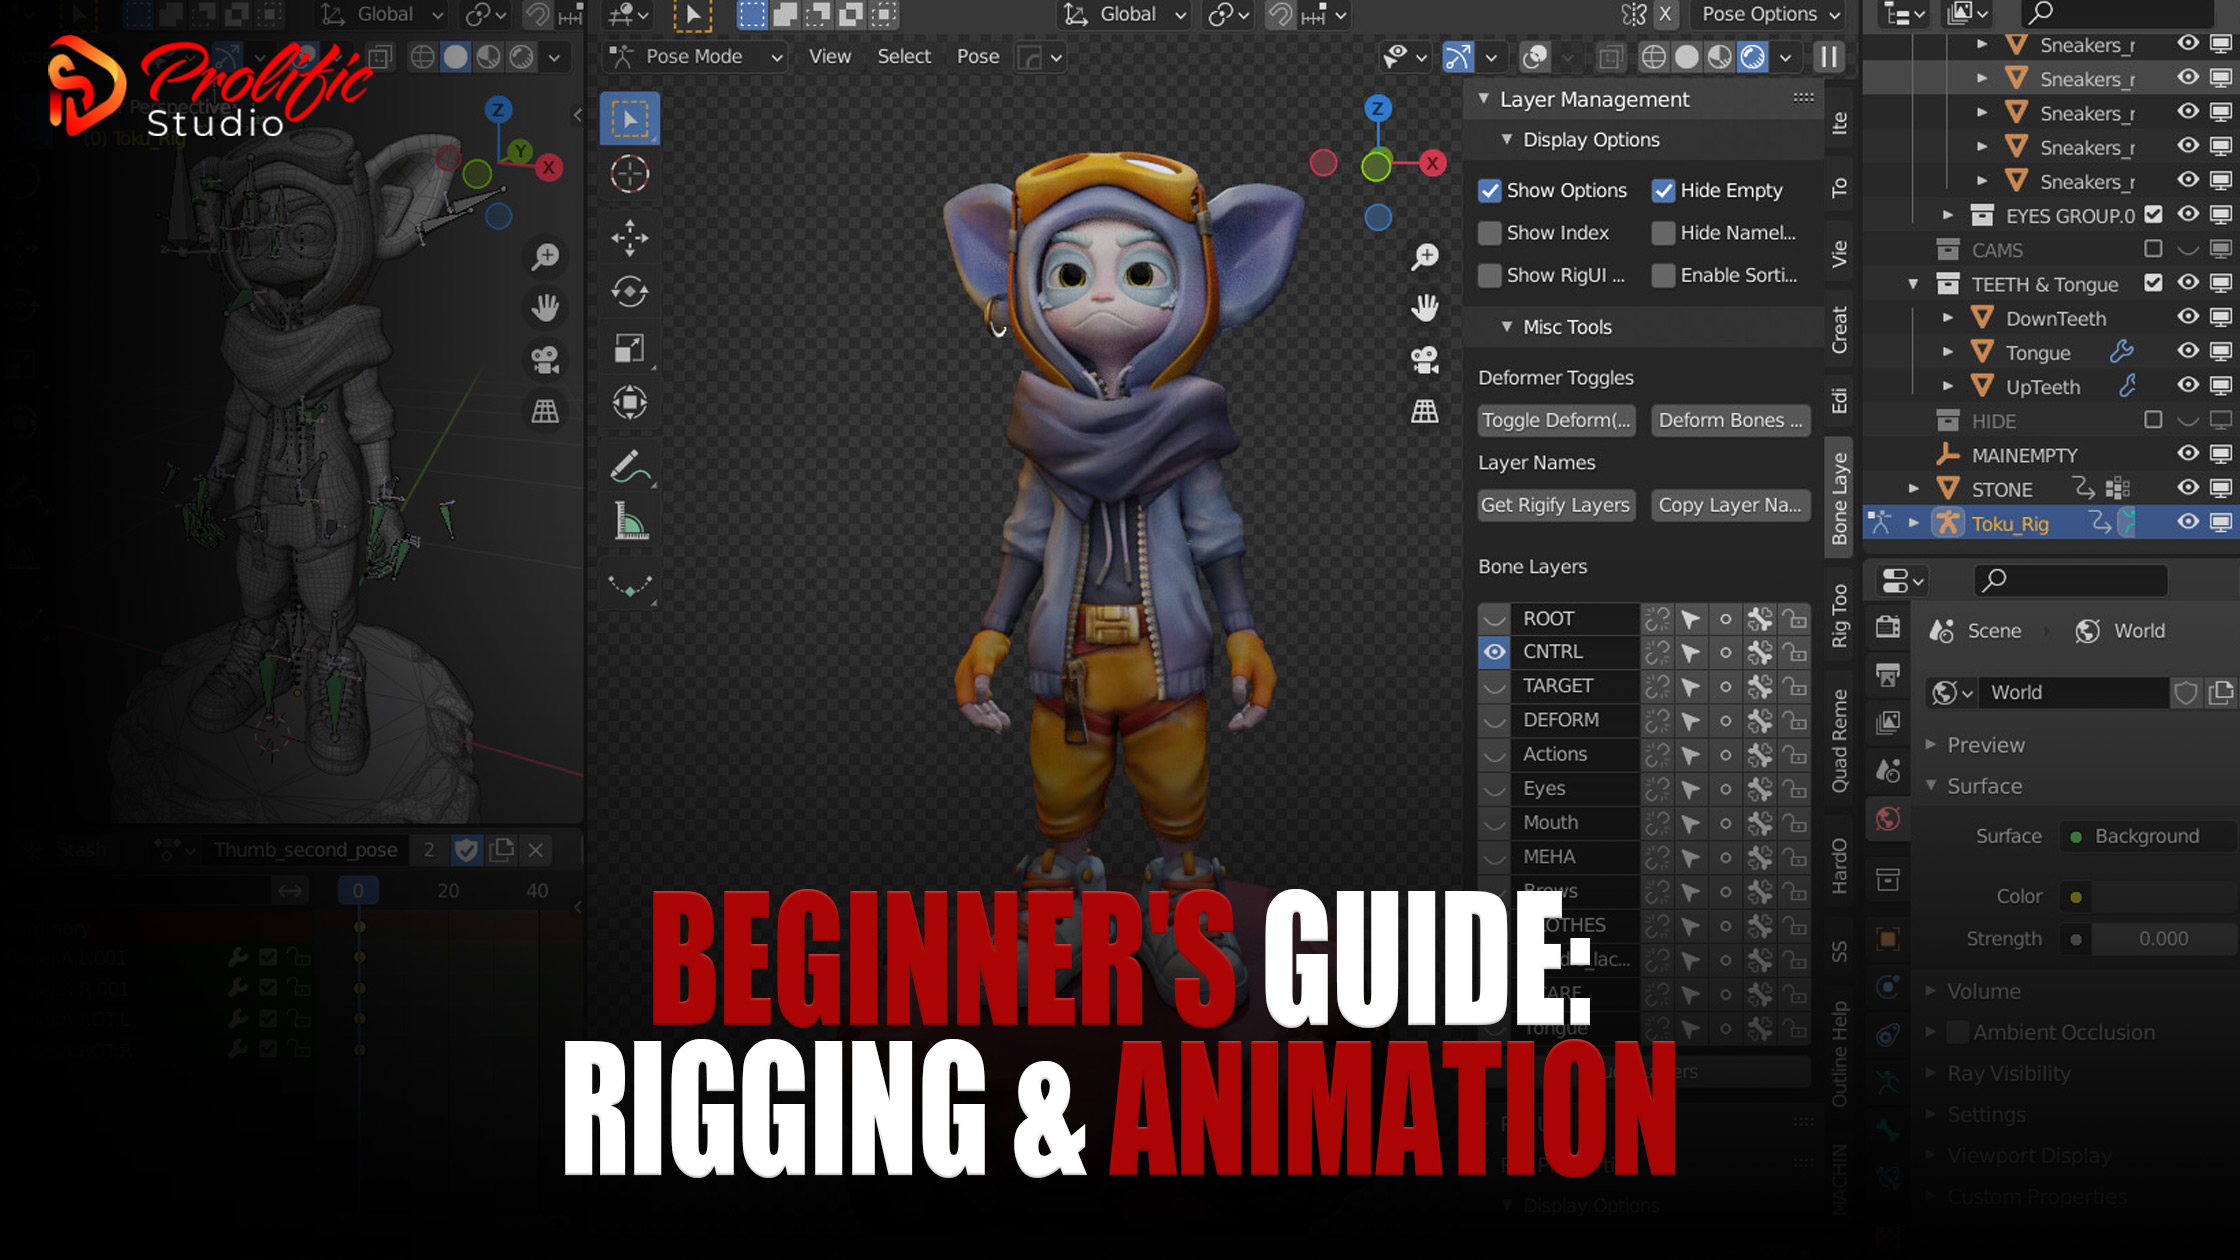Enable the CAMS collection checkbox

coord(2153,248)
